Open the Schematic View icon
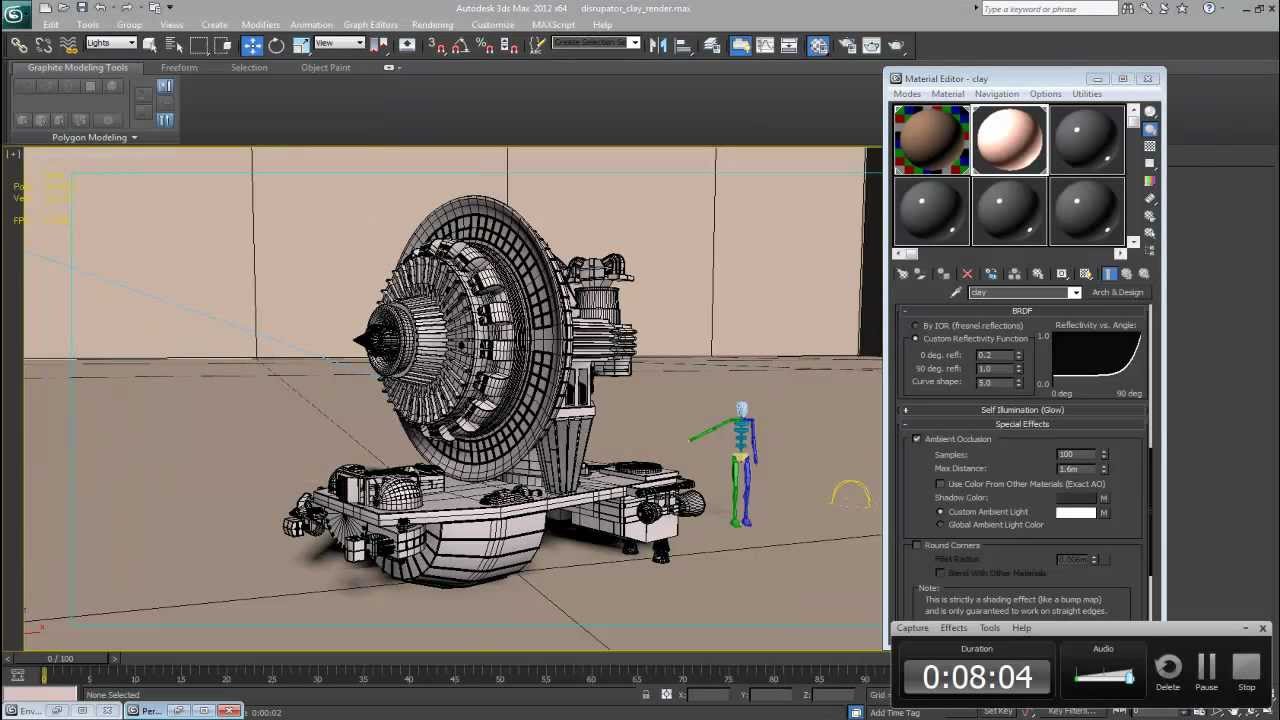Screen dimensions: 1280x720 point(789,45)
